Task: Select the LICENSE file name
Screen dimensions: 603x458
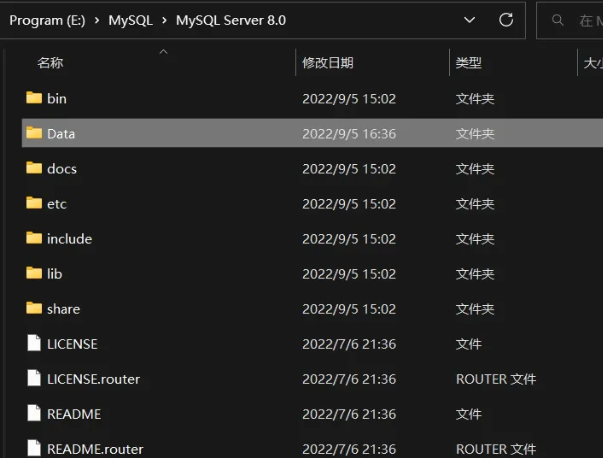Action: pyautogui.click(x=72, y=344)
